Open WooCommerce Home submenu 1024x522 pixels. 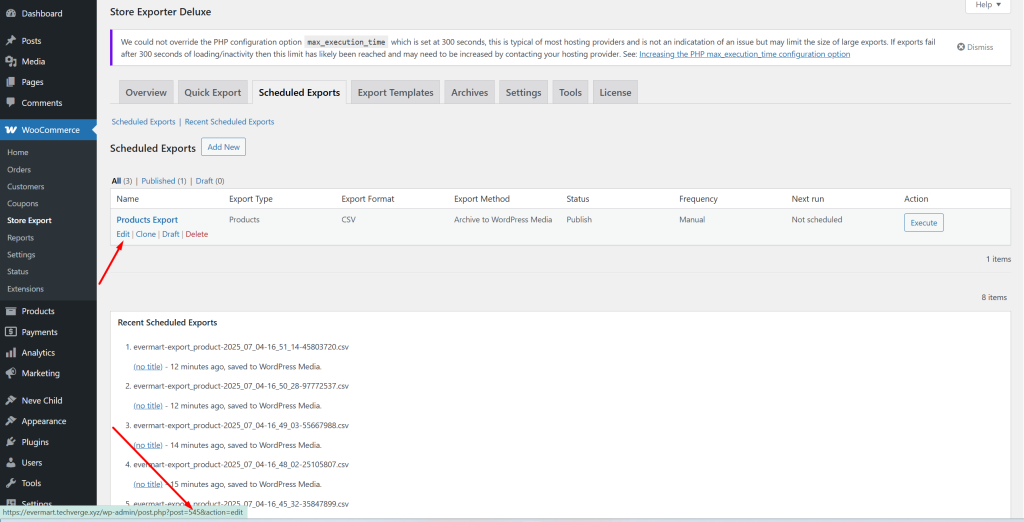pyautogui.click(x=18, y=152)
